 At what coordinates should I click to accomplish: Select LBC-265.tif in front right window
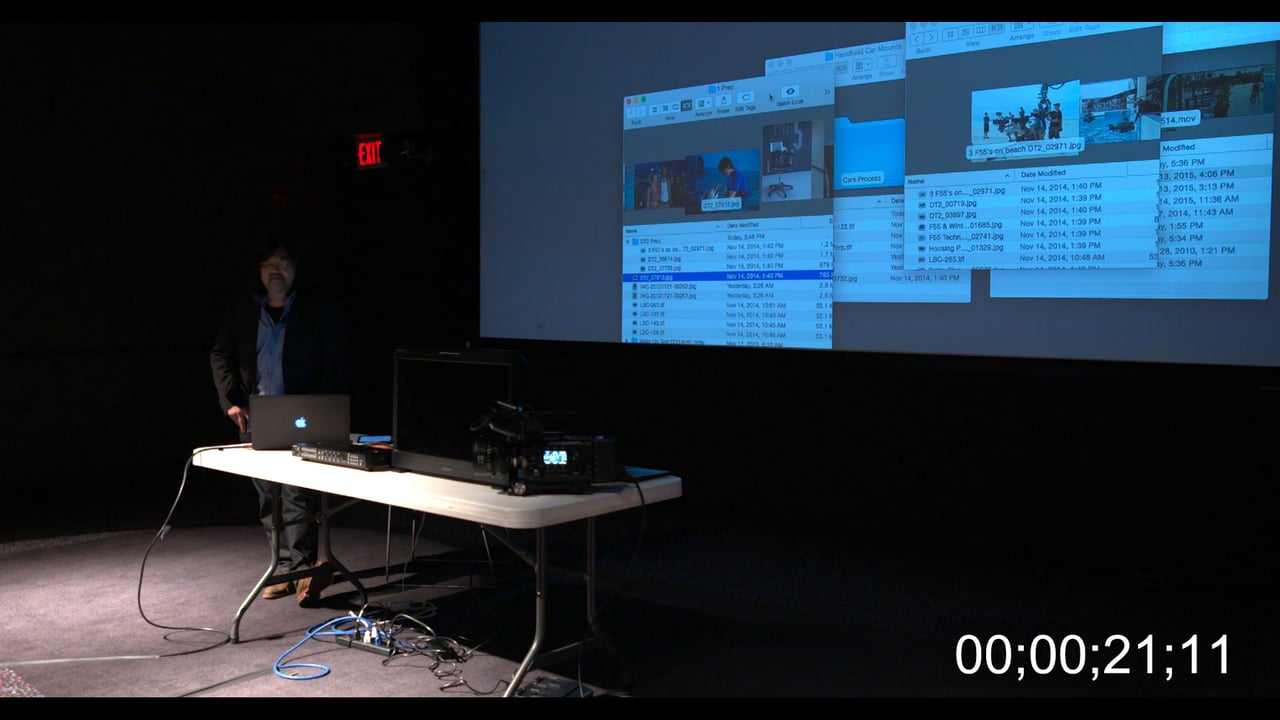[946, 259]
